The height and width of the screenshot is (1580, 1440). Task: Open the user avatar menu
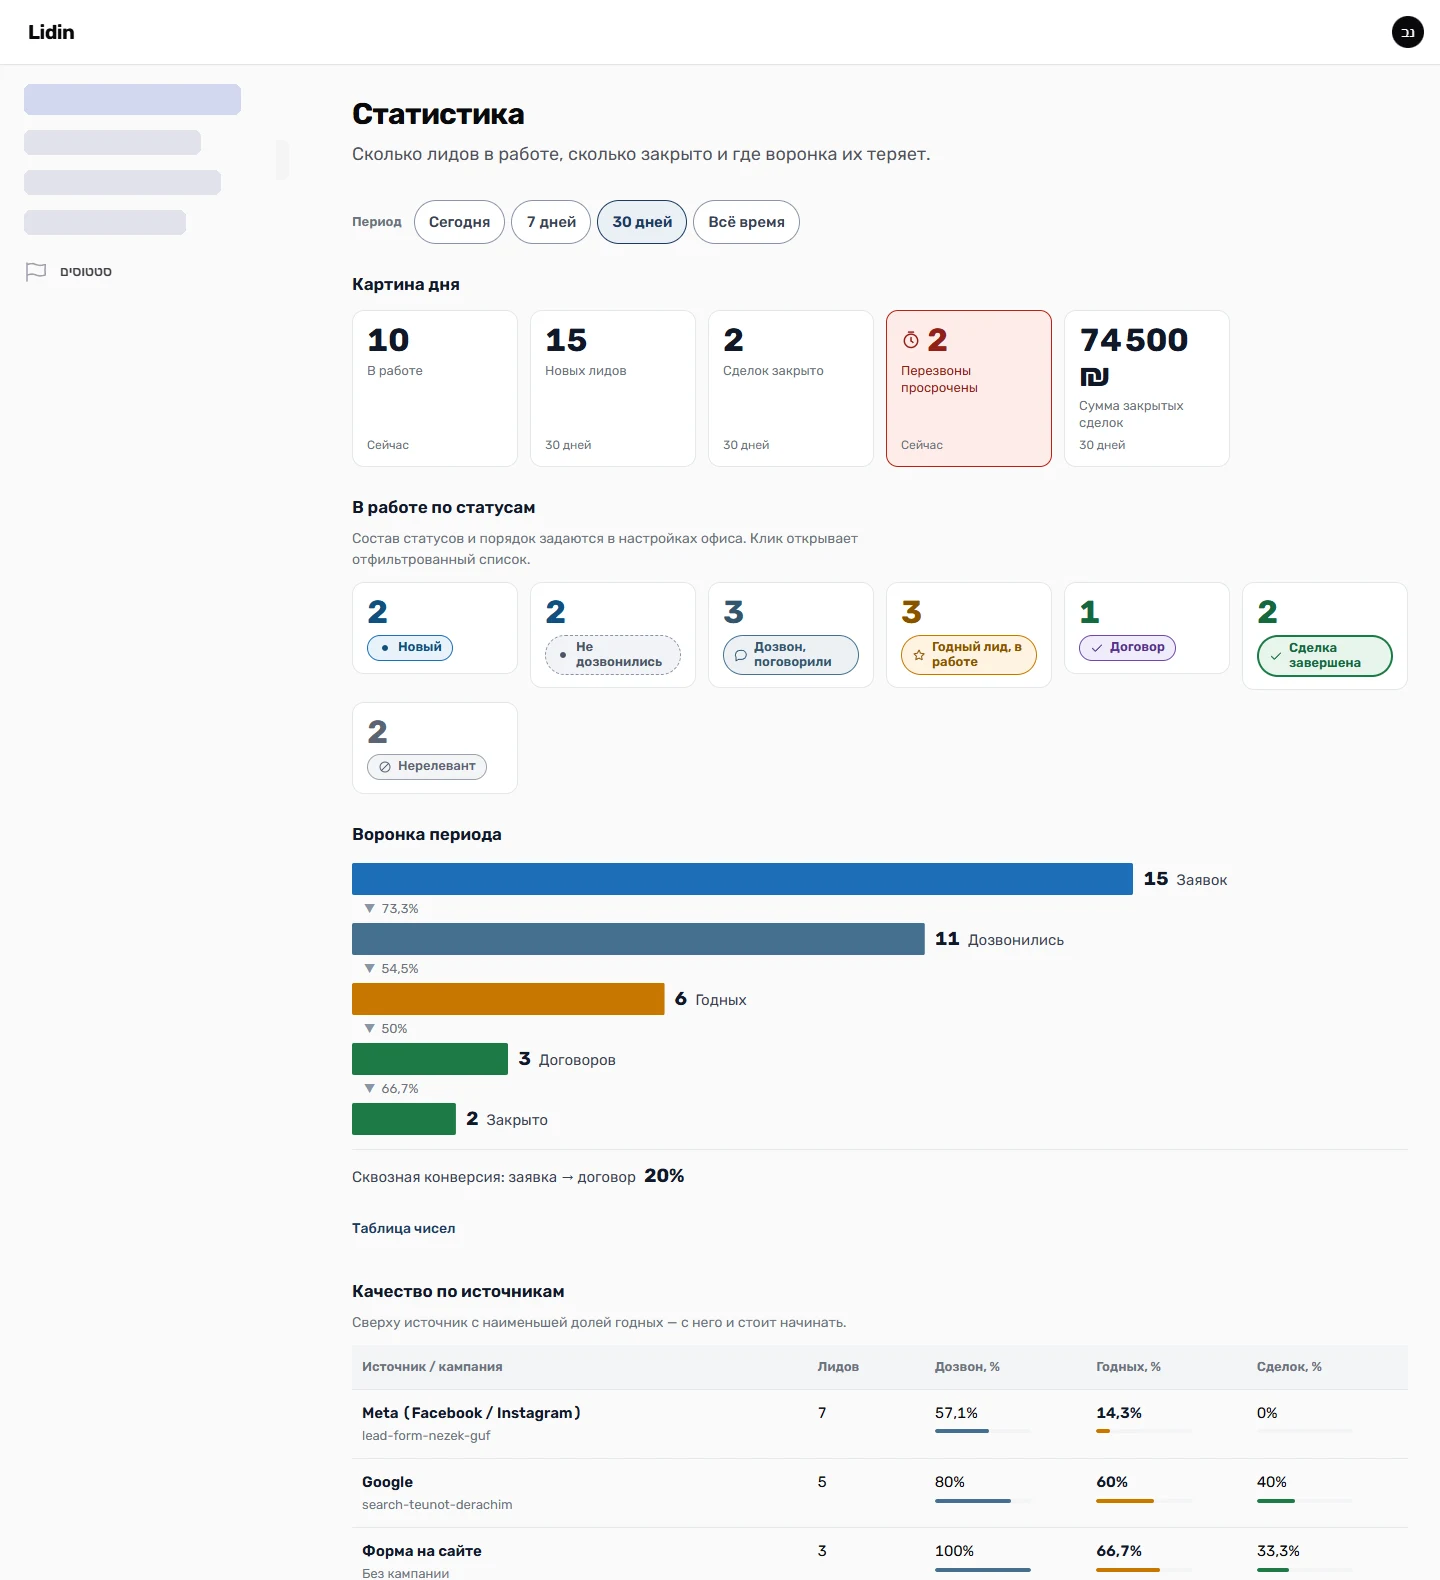[1407, 32]
